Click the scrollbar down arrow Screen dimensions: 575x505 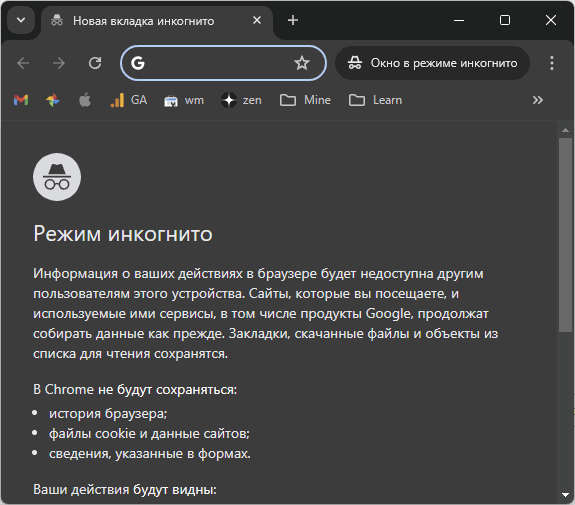pyautogui.click(x=565, y=495)
